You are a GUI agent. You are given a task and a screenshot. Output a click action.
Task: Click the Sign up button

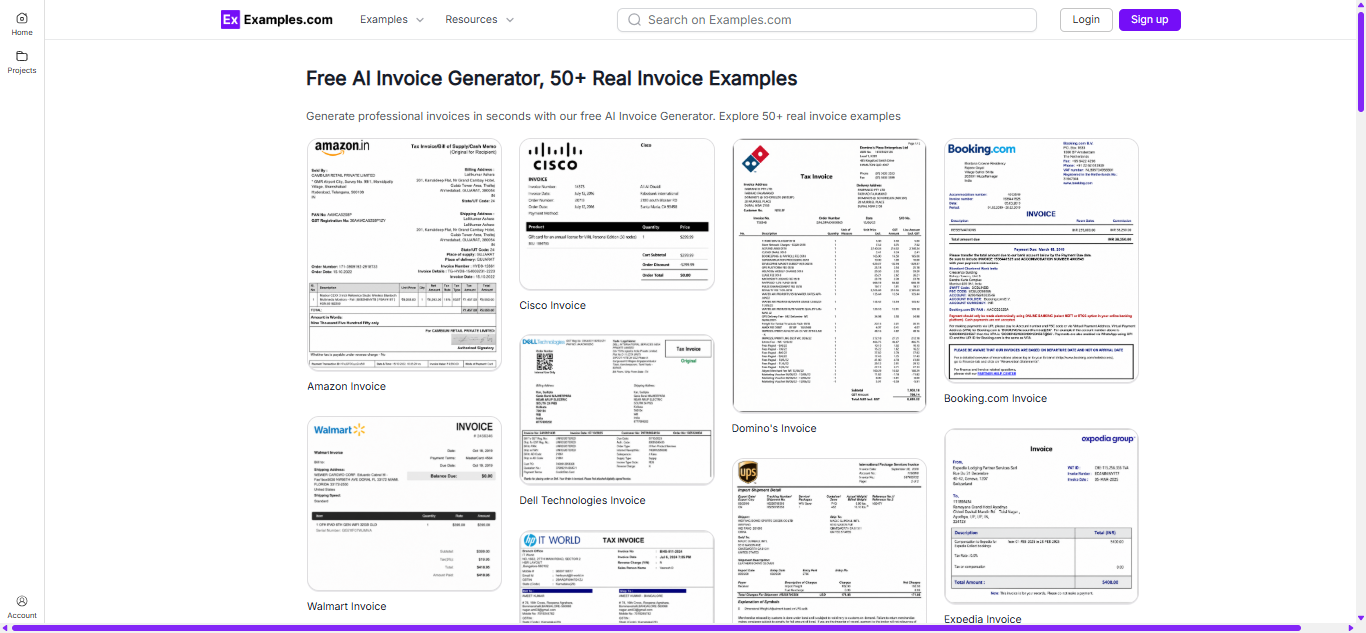pyautogui.click(x=1150, y=20)
